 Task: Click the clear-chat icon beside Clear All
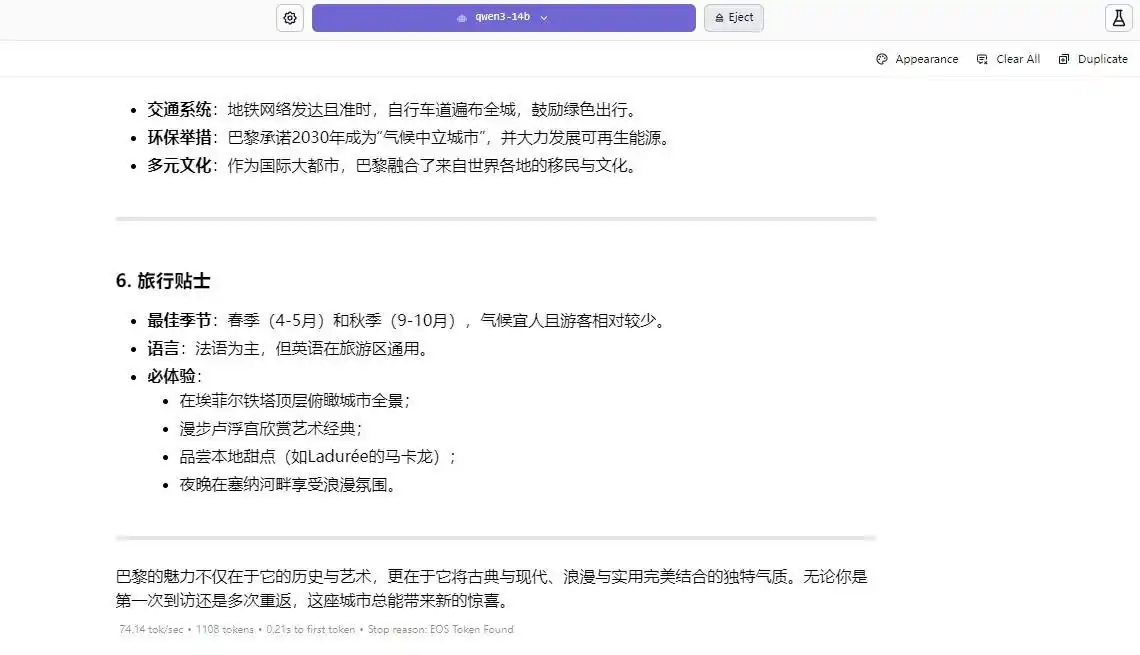(984, 59)
